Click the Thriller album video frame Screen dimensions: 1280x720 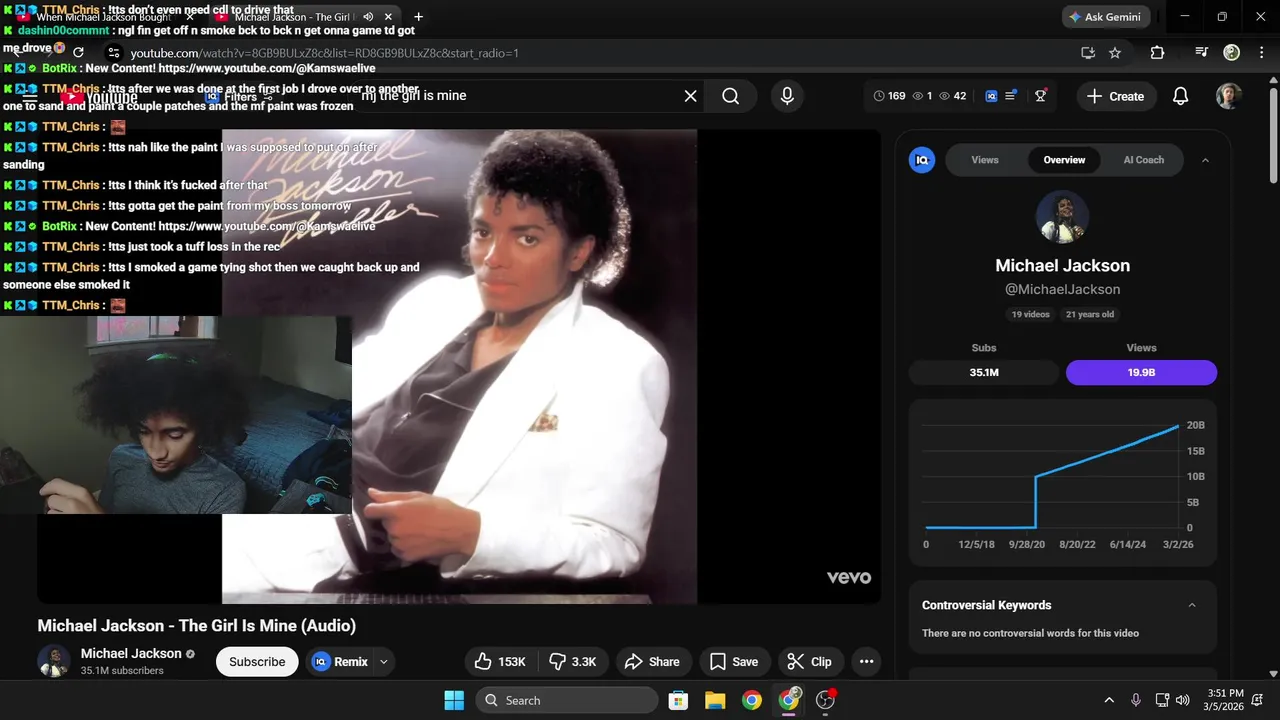(459, 366)
